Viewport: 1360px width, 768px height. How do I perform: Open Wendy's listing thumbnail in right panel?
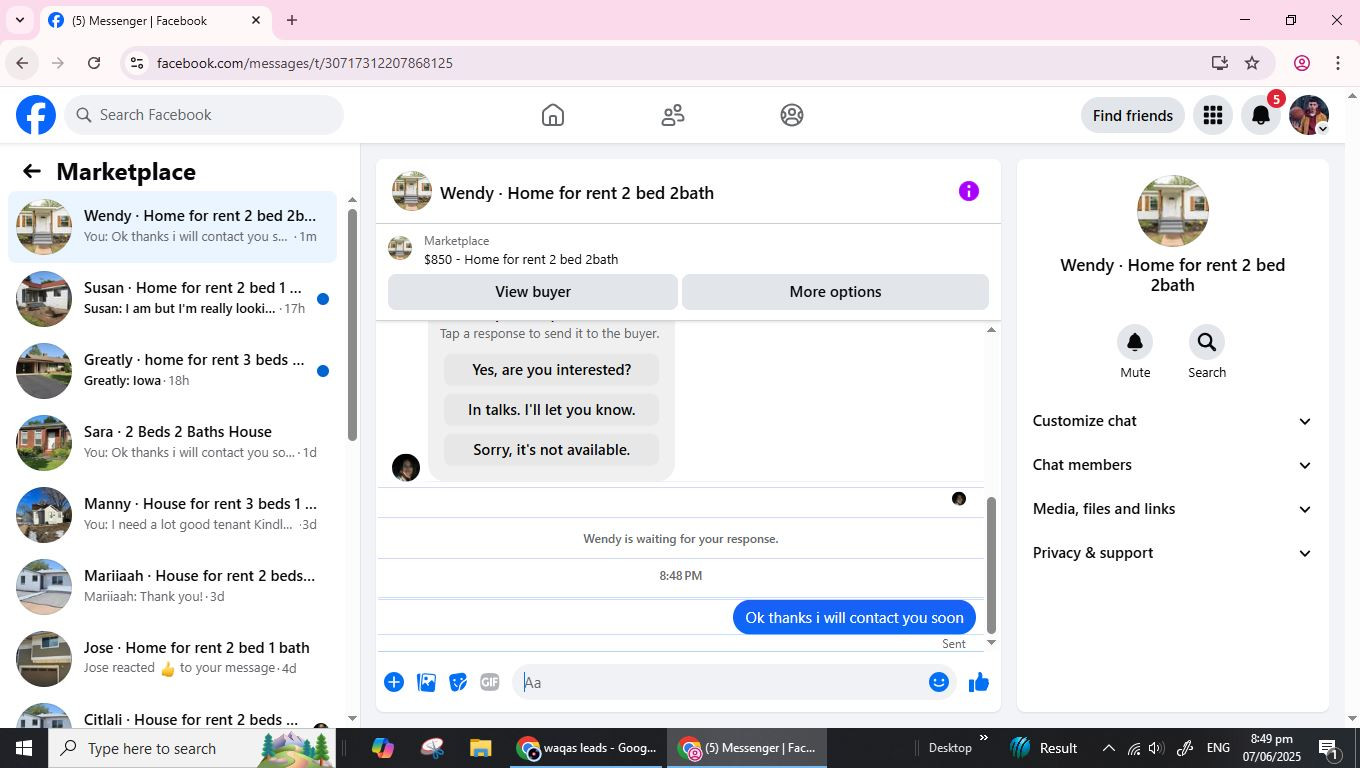point(1173,211)
